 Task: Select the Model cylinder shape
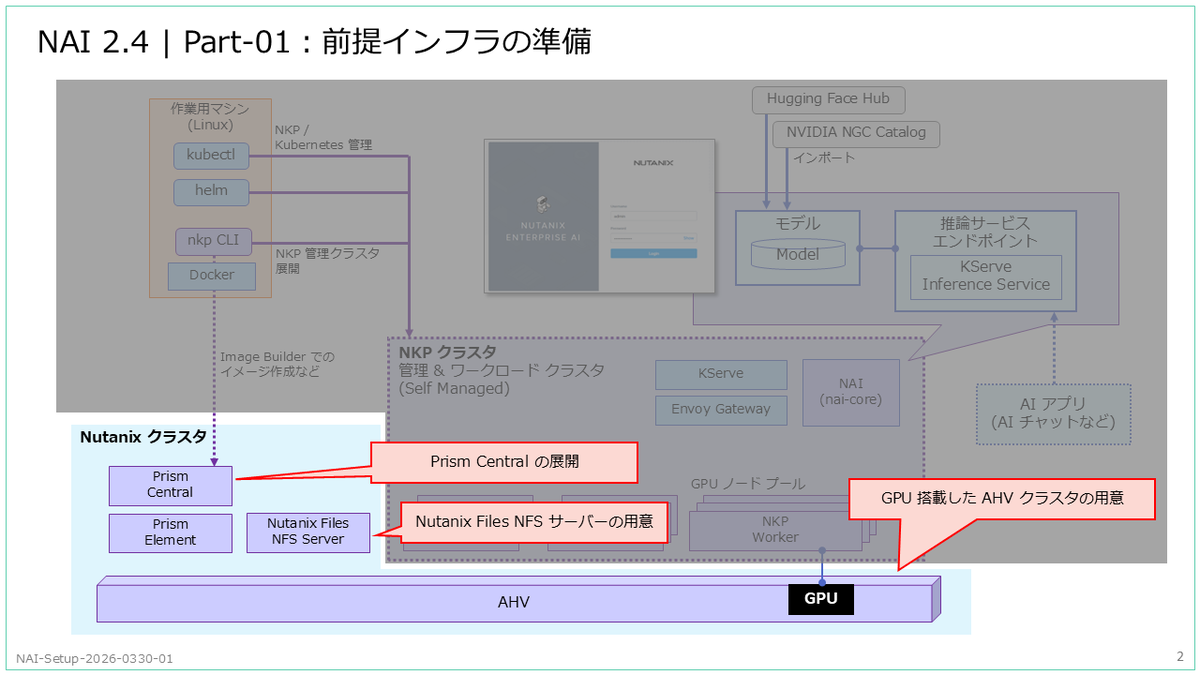(x=797, y=254)
